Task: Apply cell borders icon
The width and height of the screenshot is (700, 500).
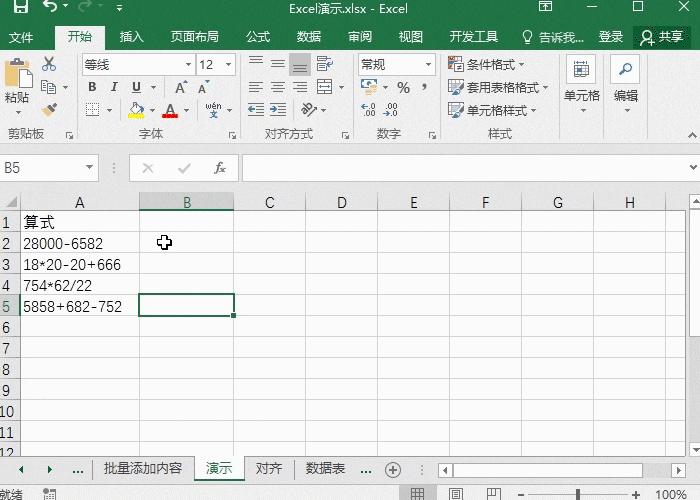Action: coord(92,109)
